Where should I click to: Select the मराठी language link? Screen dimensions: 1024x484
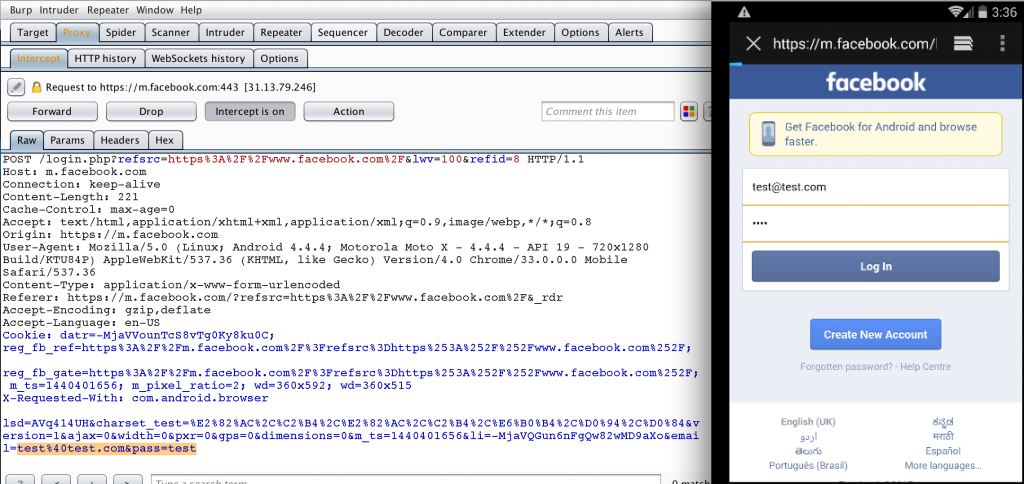click(943, 436)
